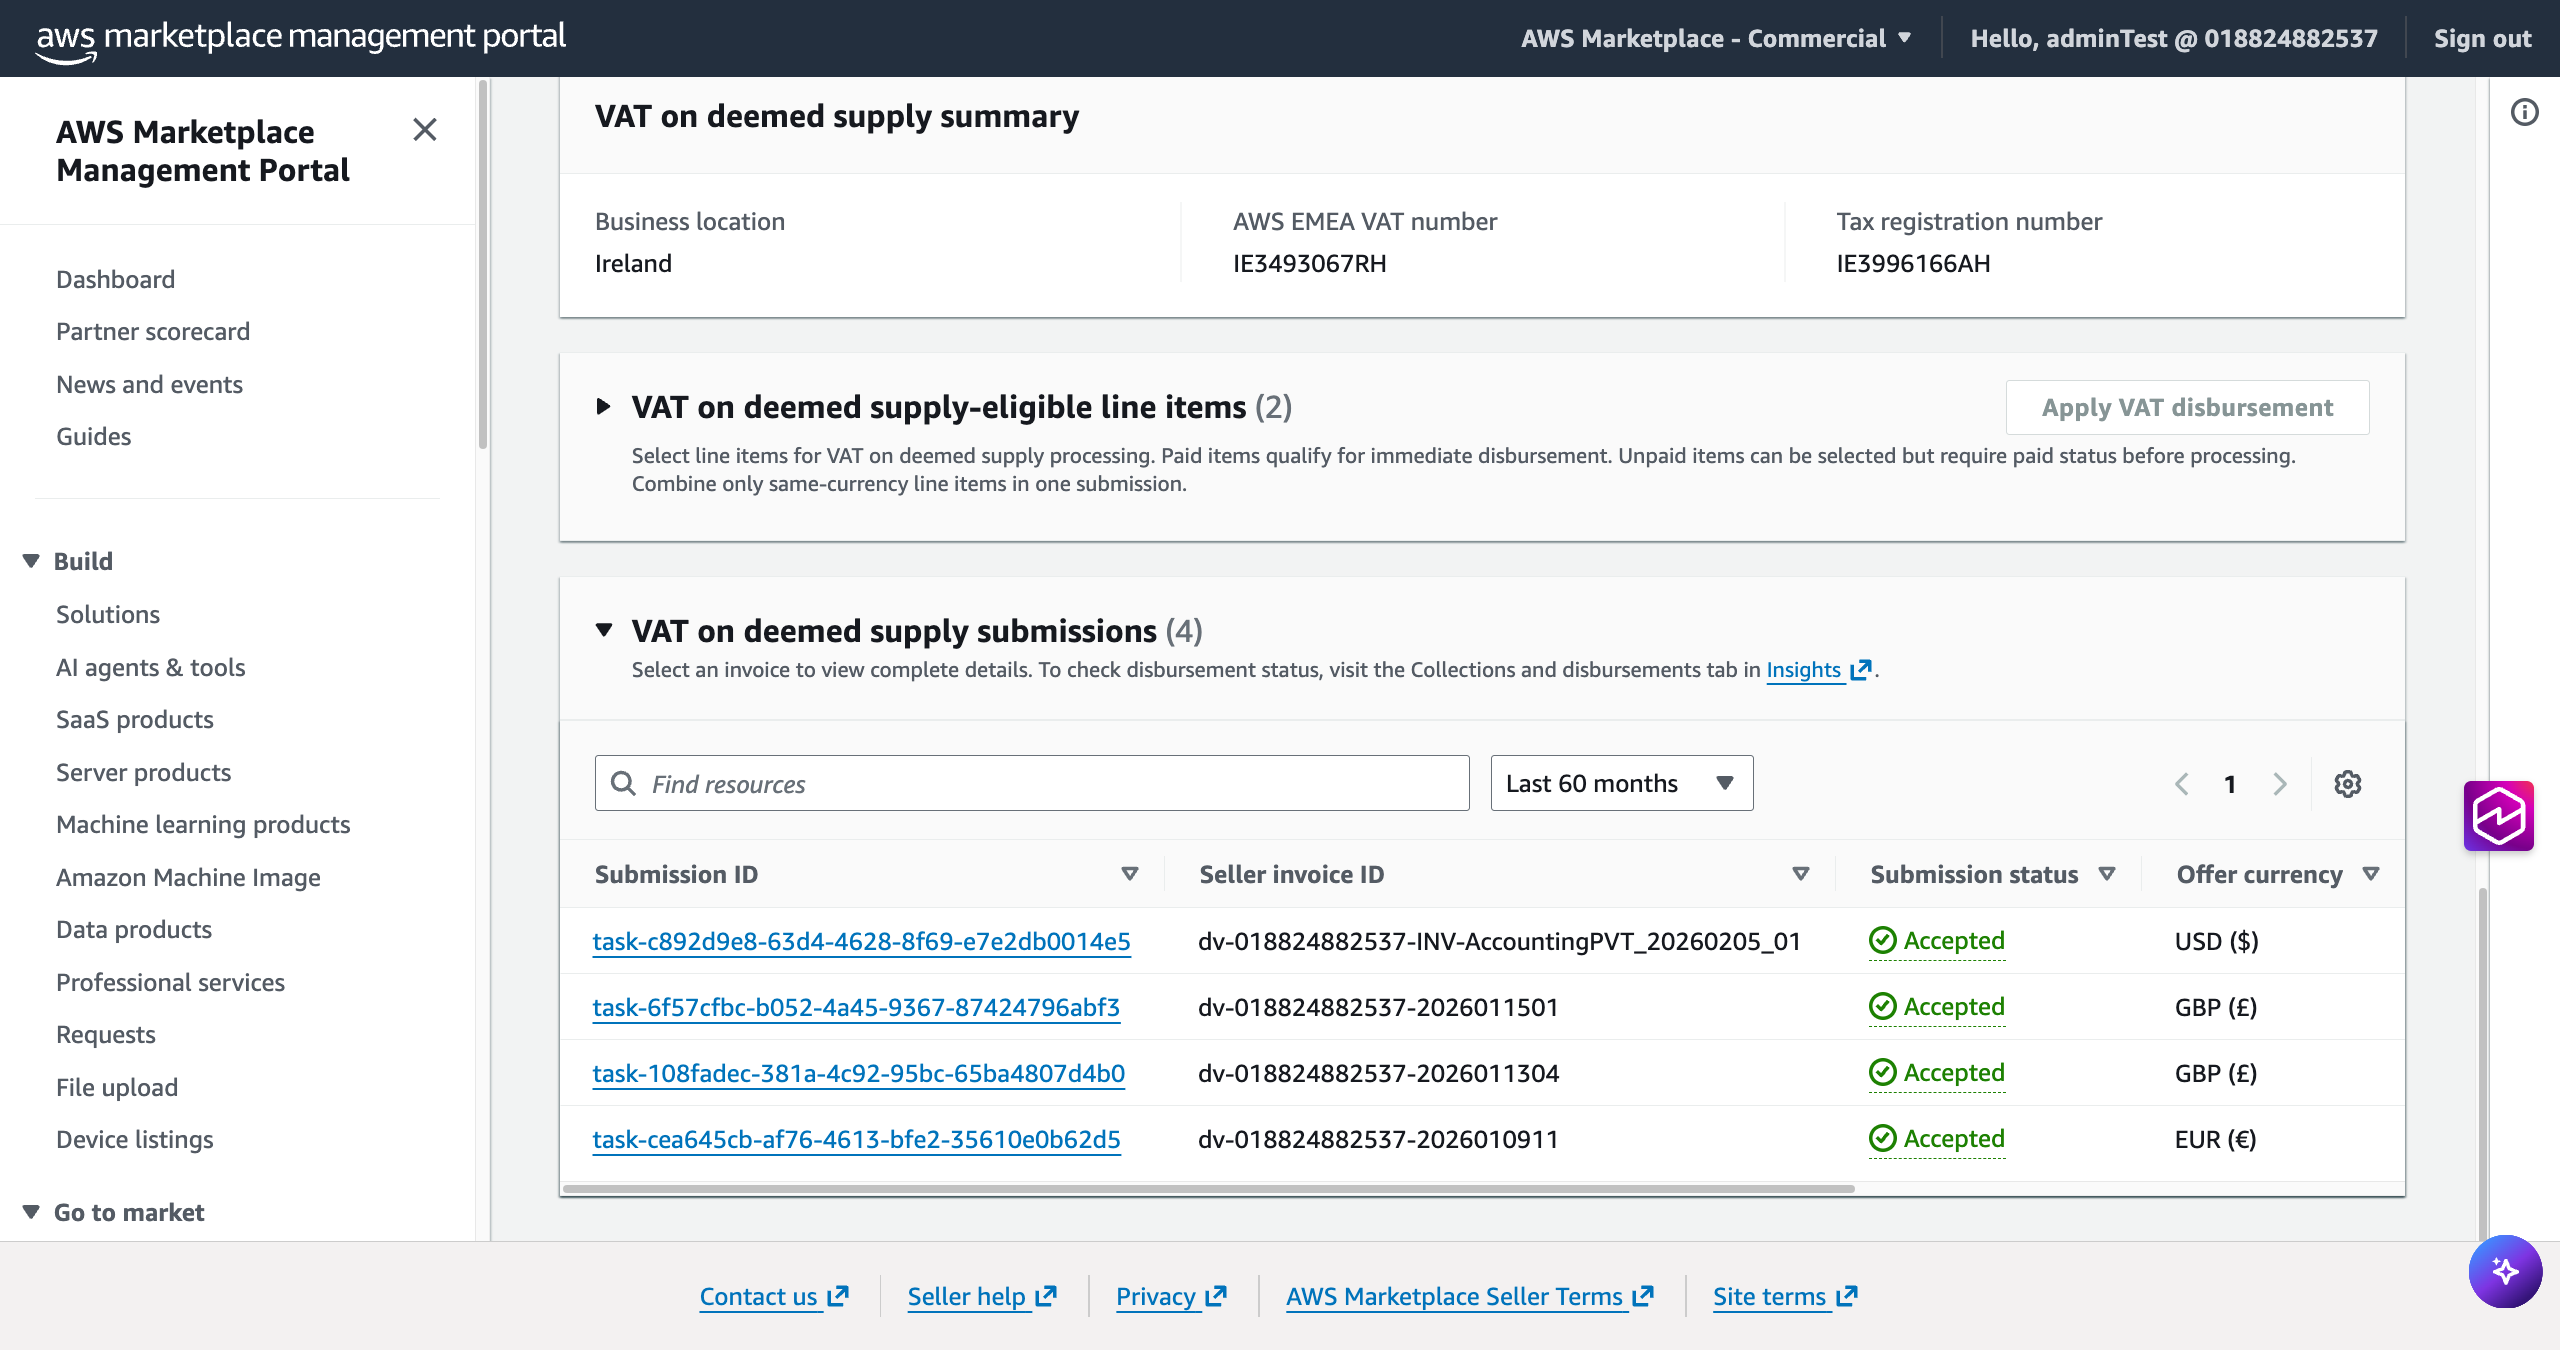The height and width of the screenshot is (1350, 2560).
Task: Click the pink floating assistant widget icon
Action: (x=2498, y=816)
